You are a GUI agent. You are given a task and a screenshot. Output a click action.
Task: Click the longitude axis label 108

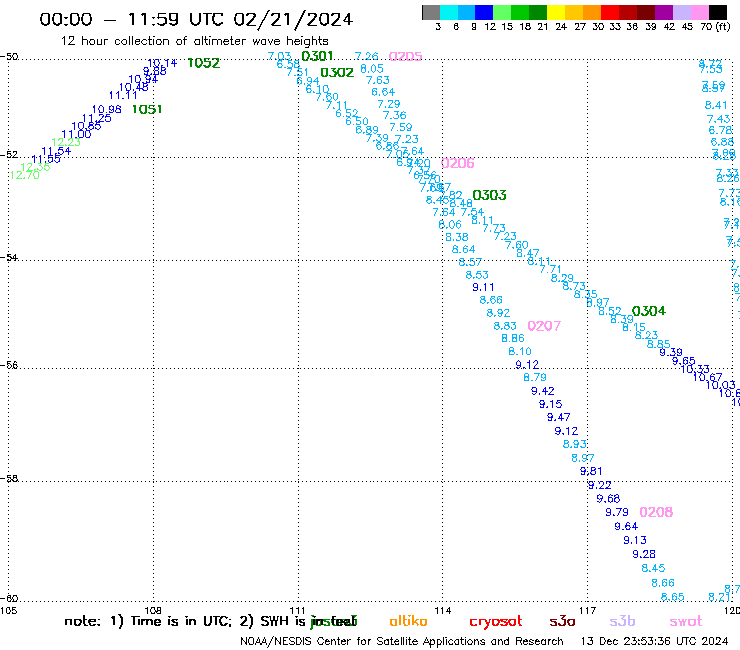tap(153, 610)
